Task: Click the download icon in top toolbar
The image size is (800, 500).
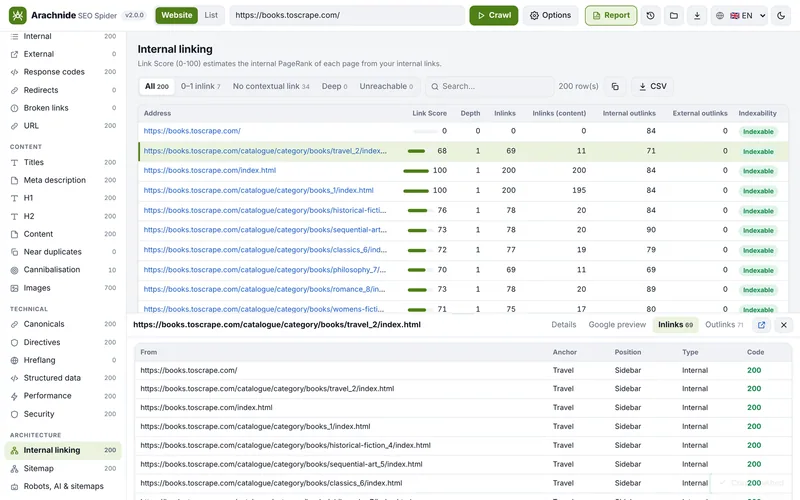Action: [697, 15]
